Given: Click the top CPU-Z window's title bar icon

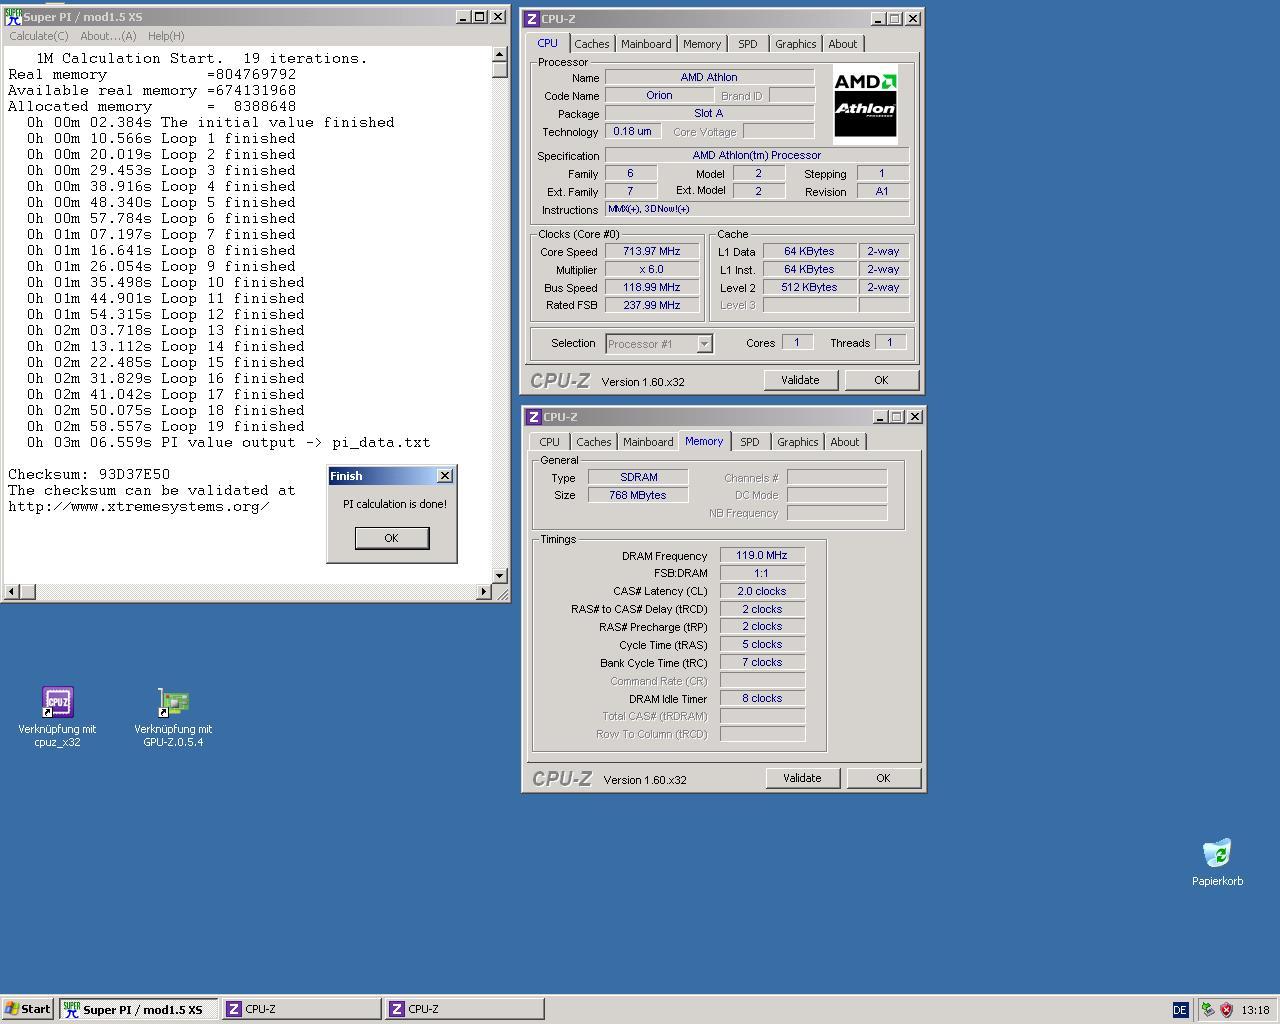Looking at the screenshot, I should (x=532, y=19).
